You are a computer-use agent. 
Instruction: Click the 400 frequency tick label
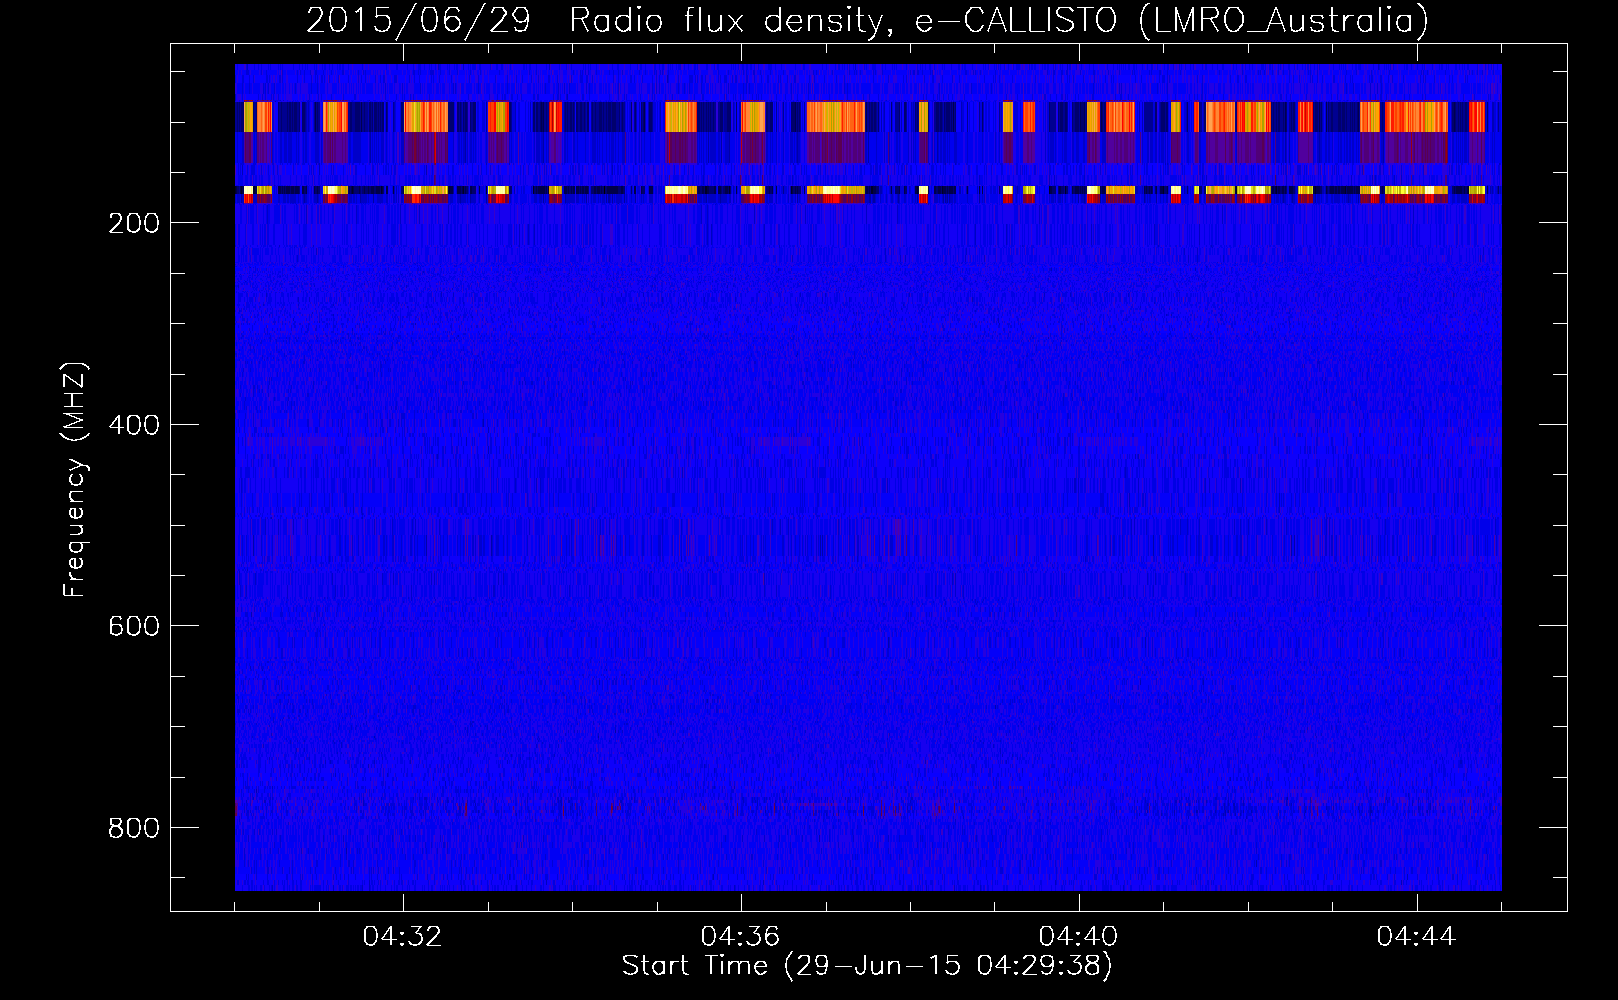pyautogui.click(x=134, y=425)
